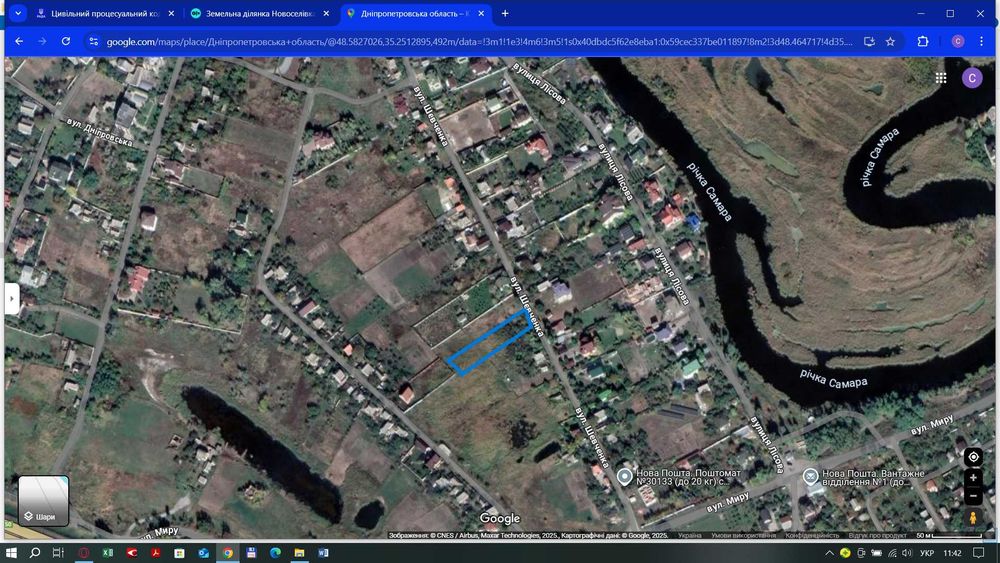Open the Windows notification center
Image resolution: width=1000 pixels, height=563 pixels.
[979, 553]
